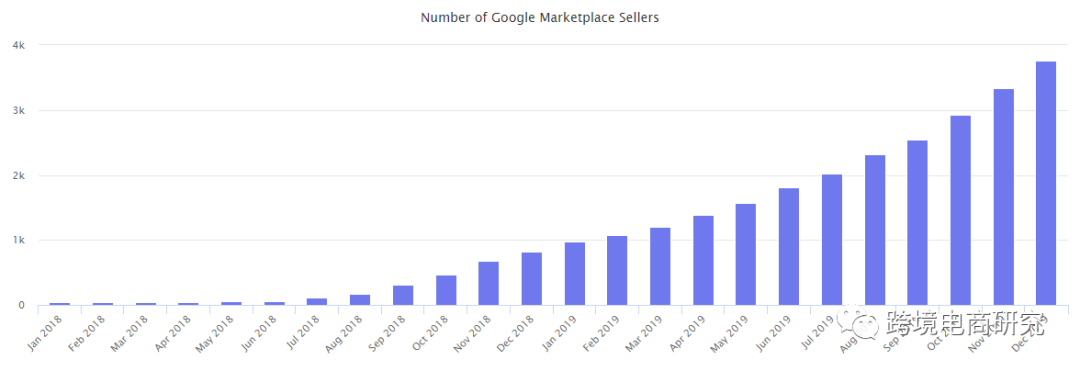
Task: Click the Apr 2019 bar
Action: click(x=703, y=261)
